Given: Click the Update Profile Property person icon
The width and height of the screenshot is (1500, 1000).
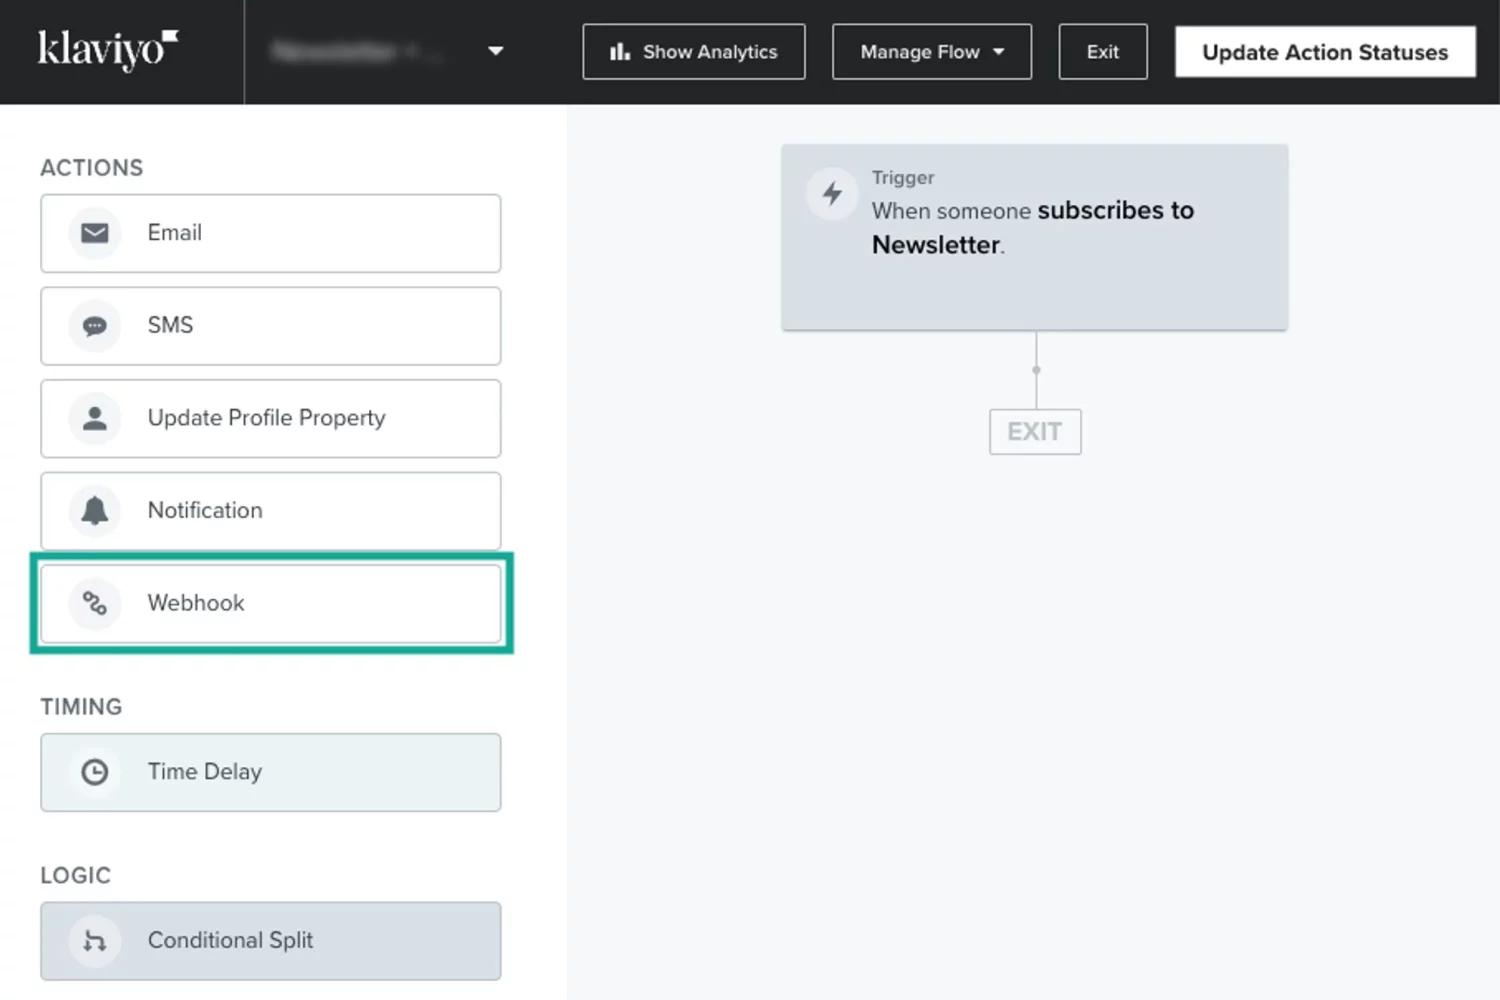Looking at the screenshot, I should coord(94,418).
